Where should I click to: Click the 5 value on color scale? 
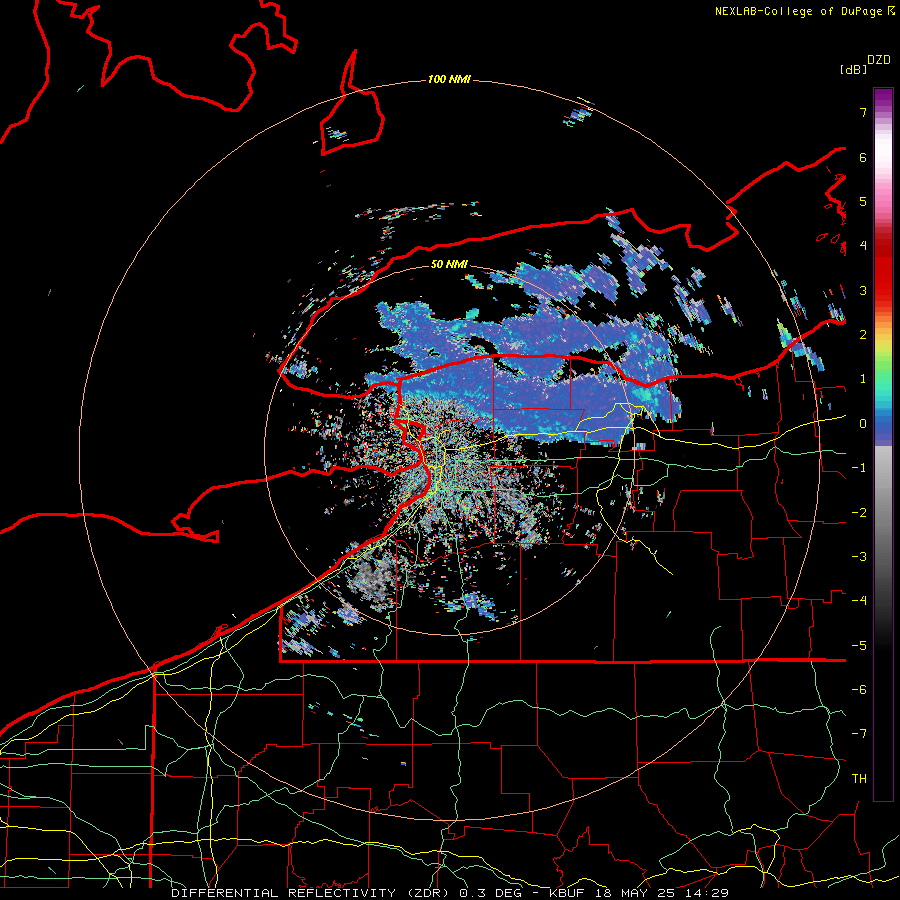tap(863, 201)
